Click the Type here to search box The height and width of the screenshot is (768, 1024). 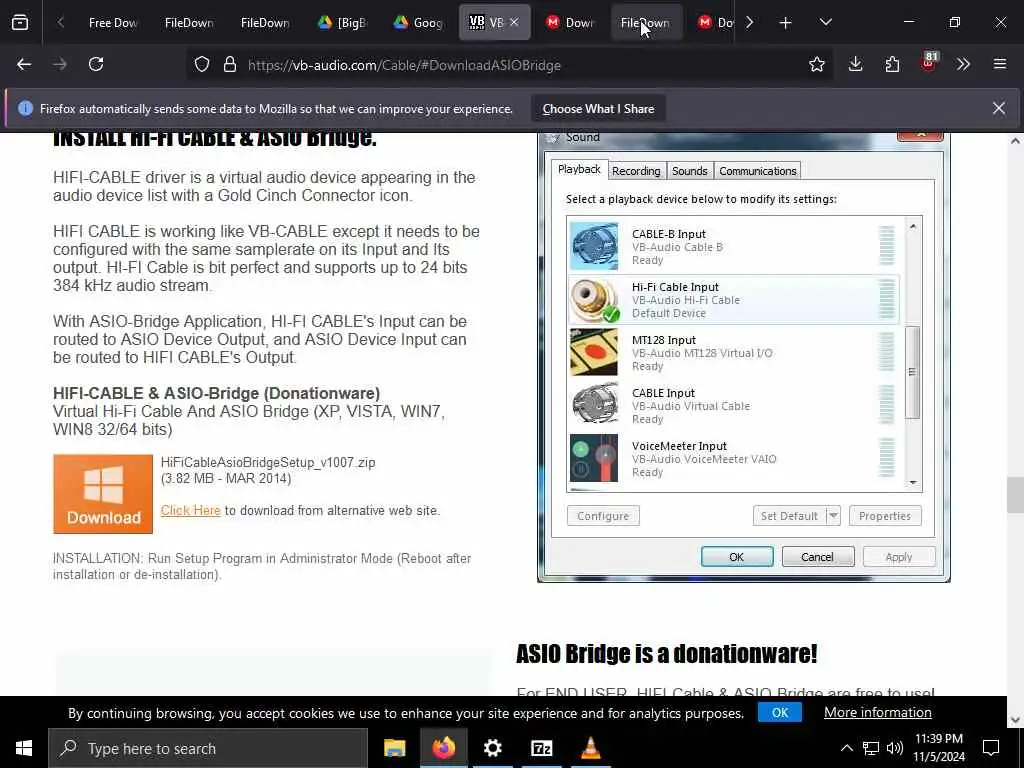point(208,748)
